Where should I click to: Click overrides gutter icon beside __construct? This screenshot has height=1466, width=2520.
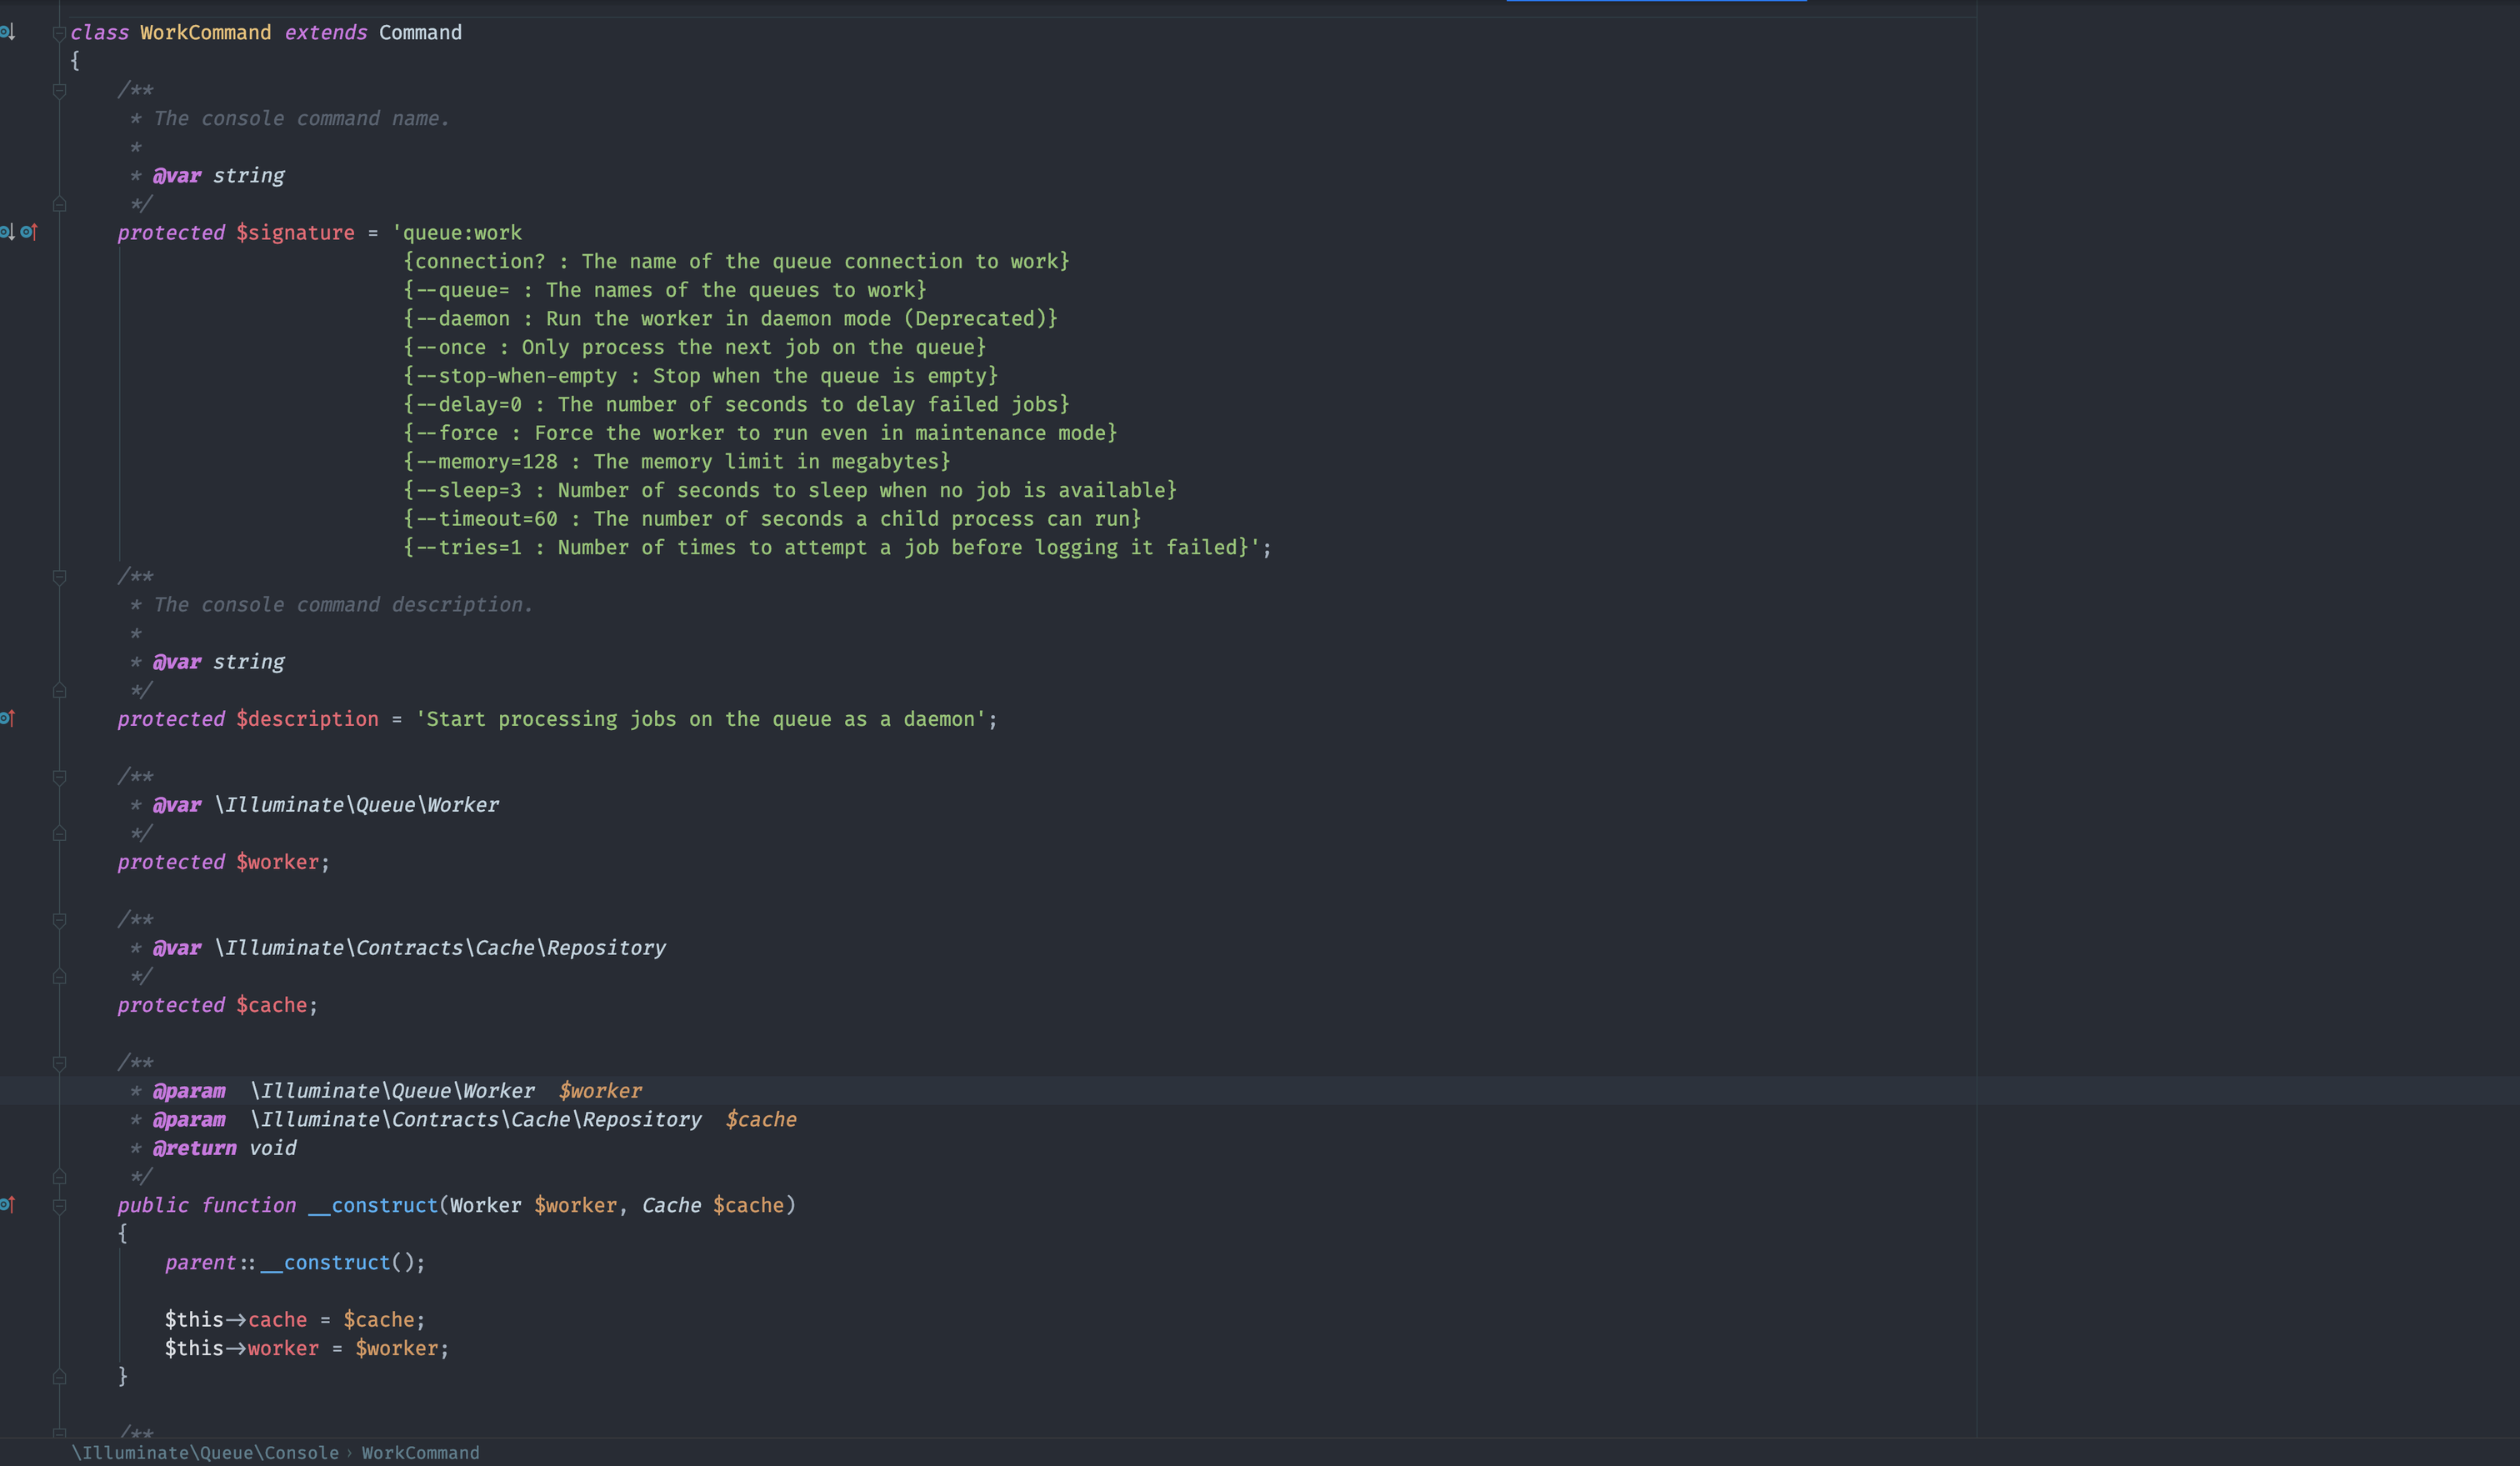pyautogui.click(x=7, y=1204)
